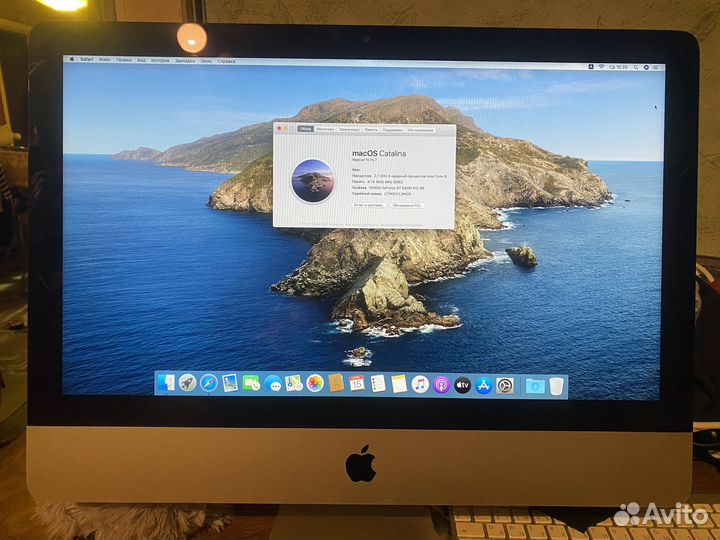
Task: Open Photos colorful flower icon in Dock
Action: 315,383
